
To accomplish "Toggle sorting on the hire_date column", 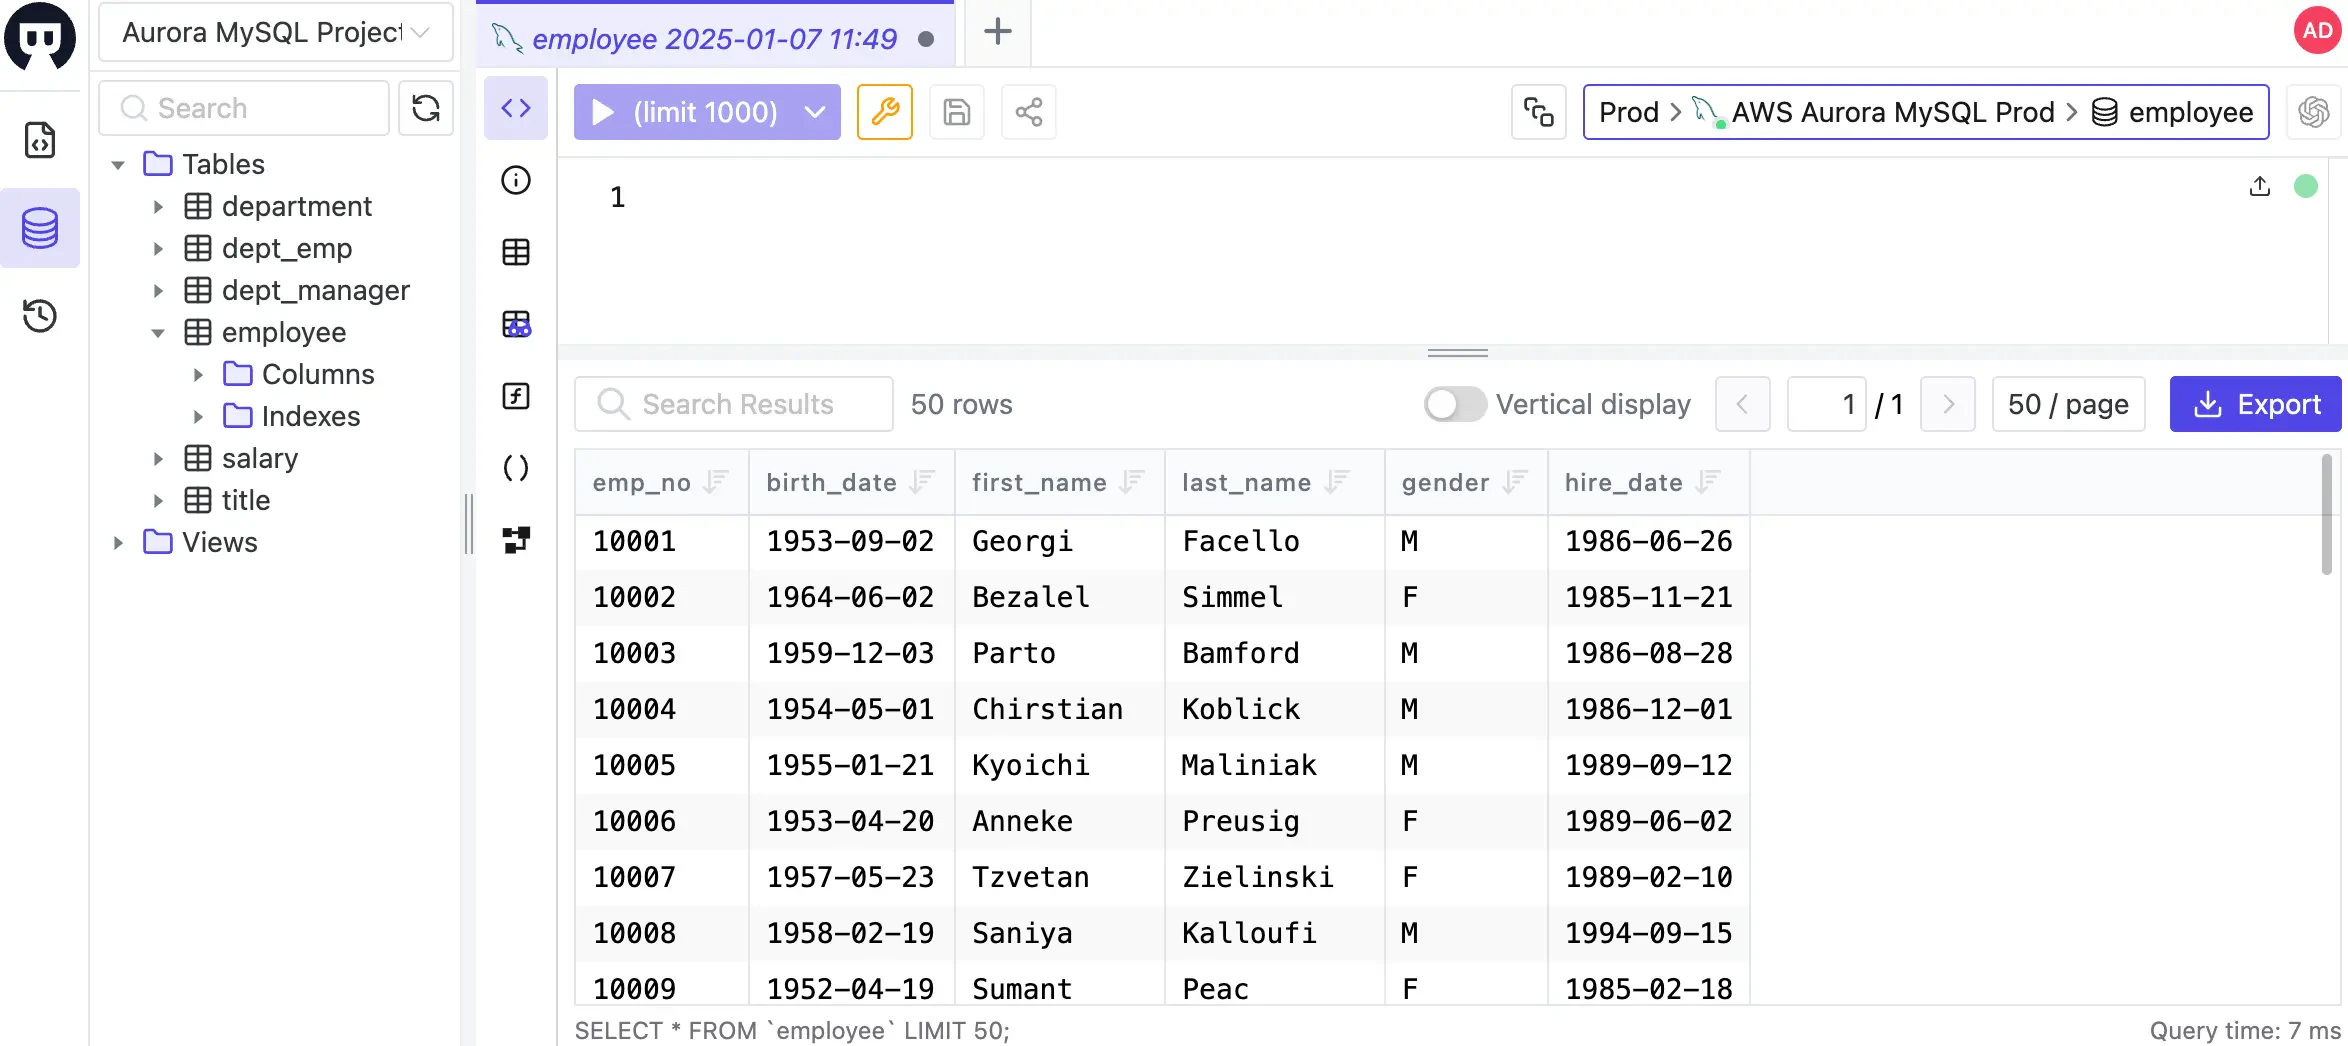I will (1710, 482).
